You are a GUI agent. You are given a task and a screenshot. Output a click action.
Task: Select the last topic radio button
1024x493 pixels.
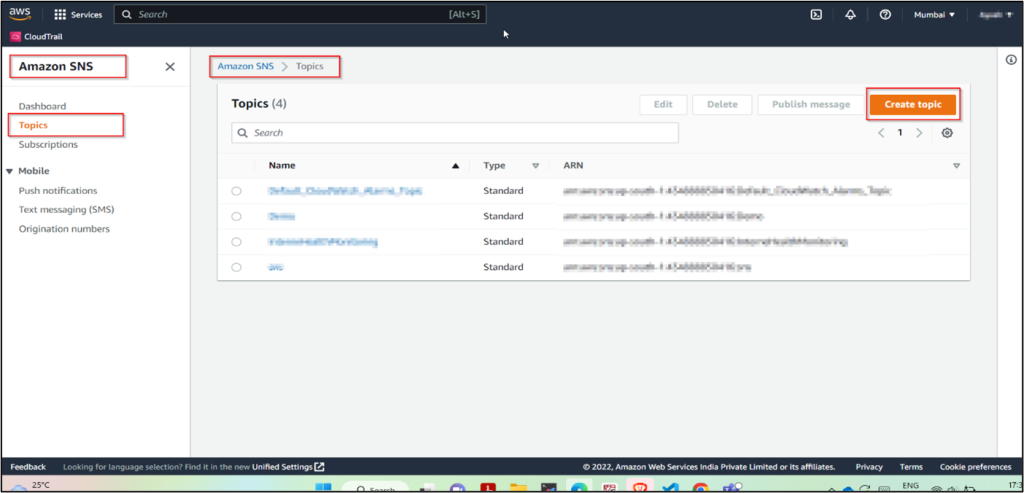[236, 267]
